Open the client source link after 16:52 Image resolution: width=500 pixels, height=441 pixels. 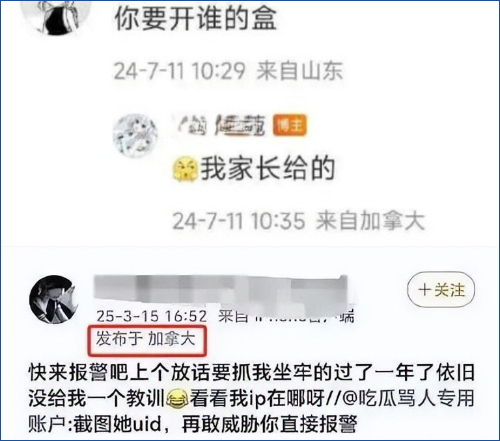pos(286,316)
